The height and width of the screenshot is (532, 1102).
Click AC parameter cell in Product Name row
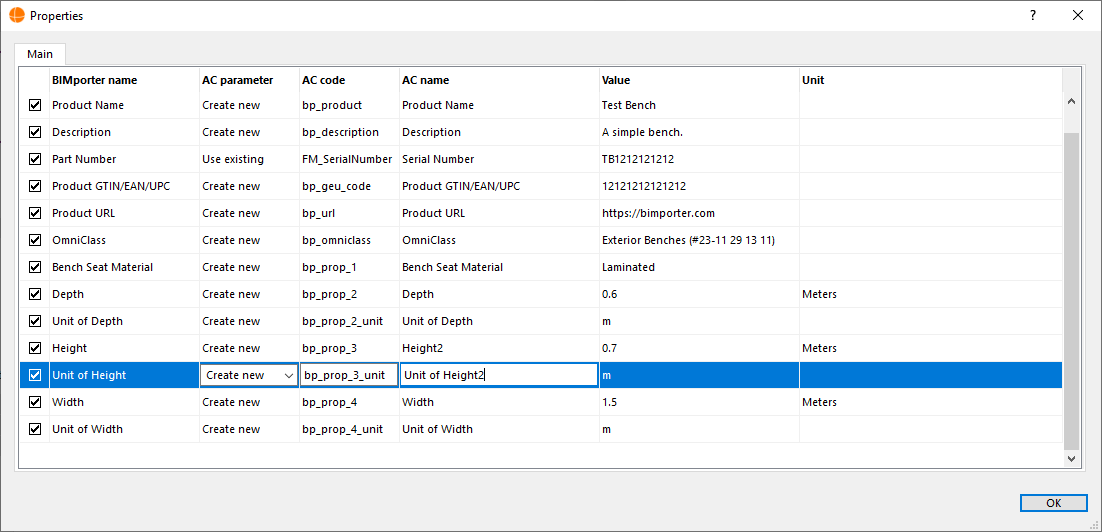coord(249,105)
